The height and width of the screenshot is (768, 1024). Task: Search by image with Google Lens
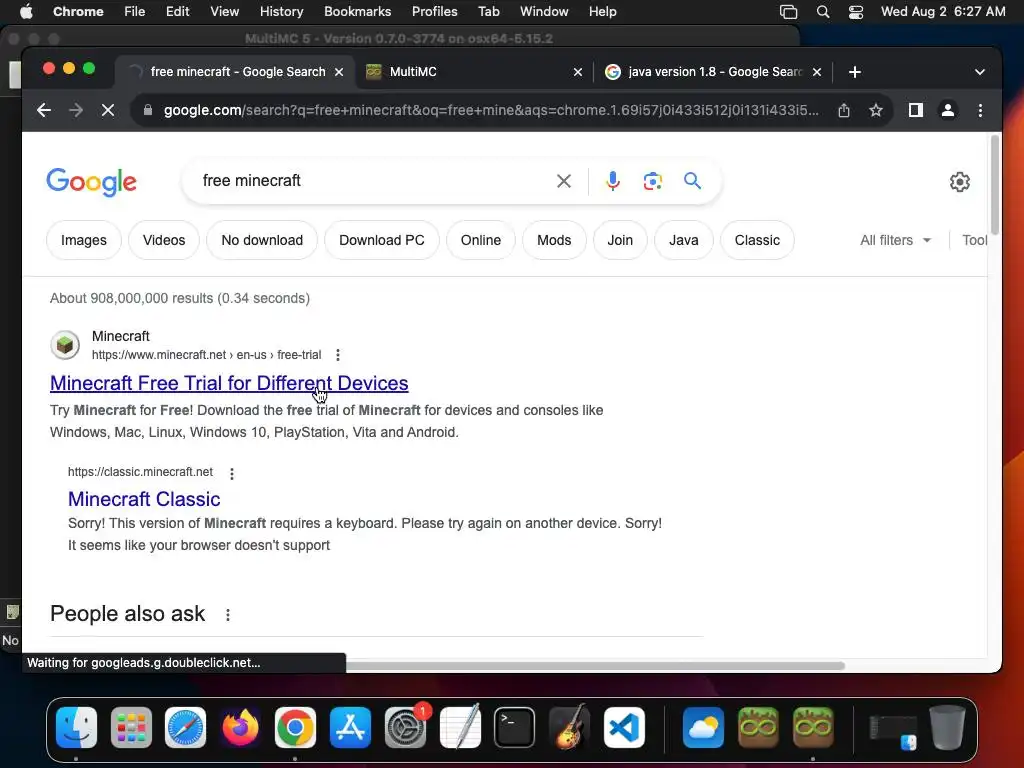click(x=652, y=181)
